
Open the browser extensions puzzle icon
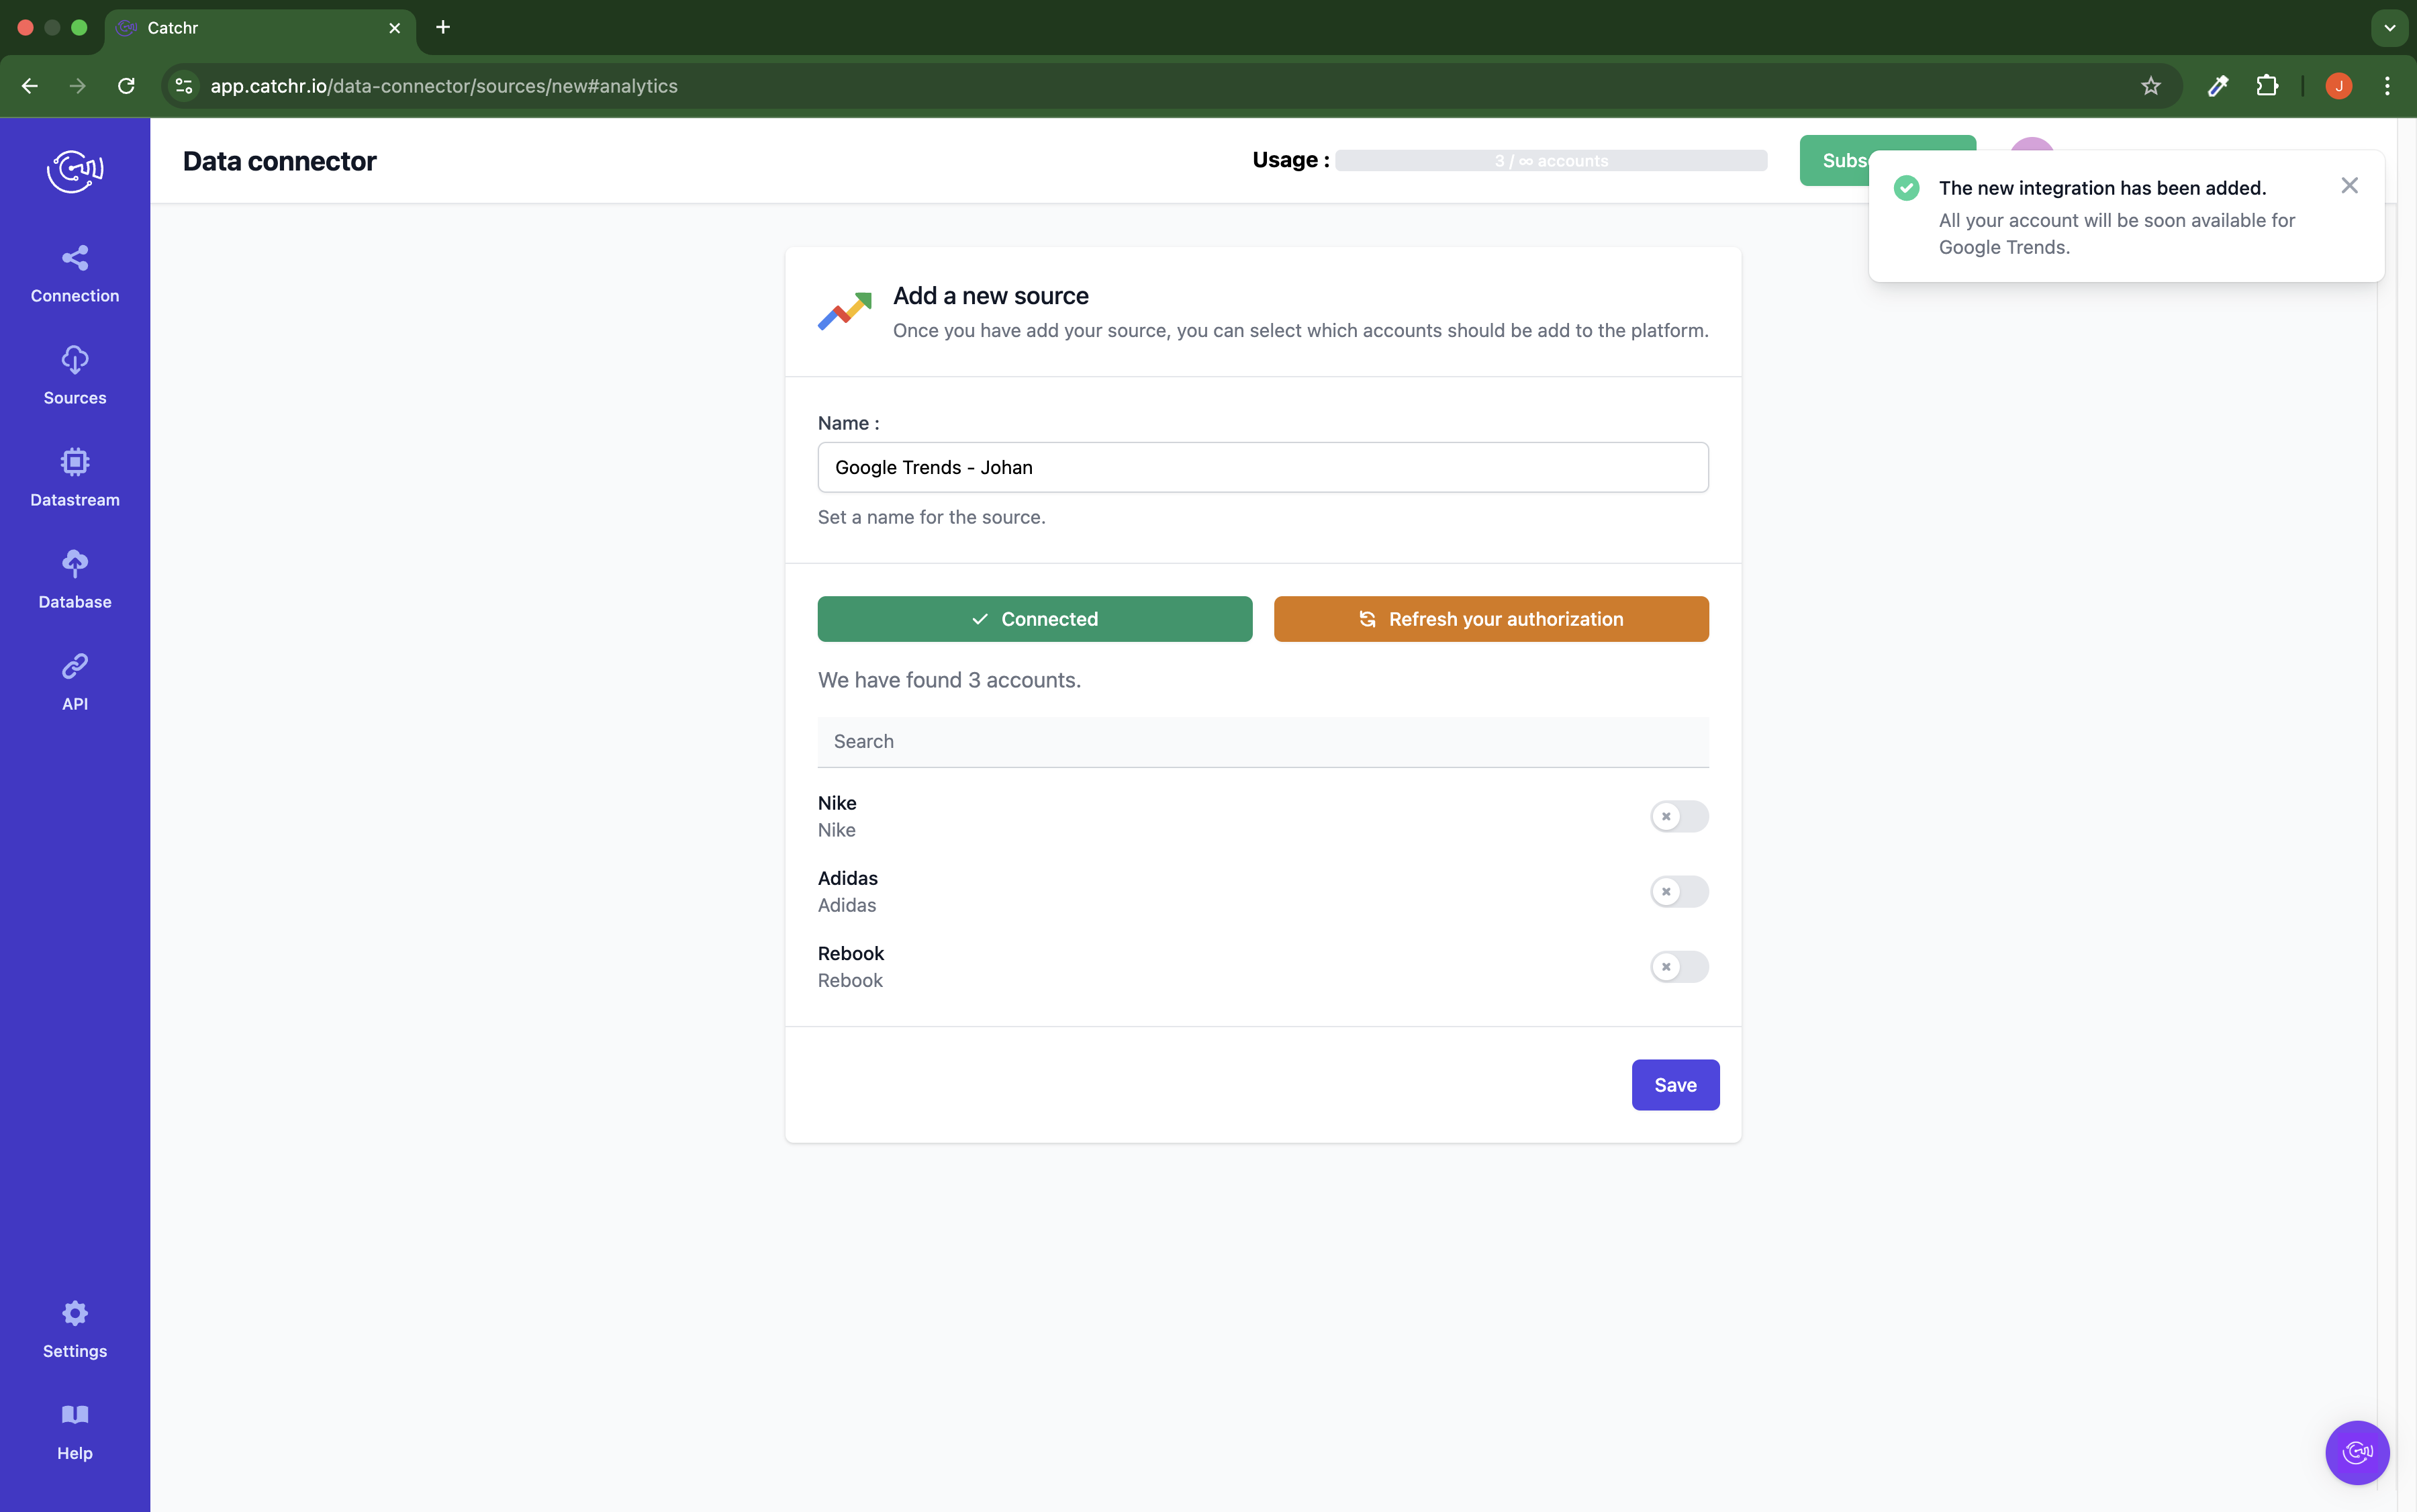click(x=2267, y=86)
